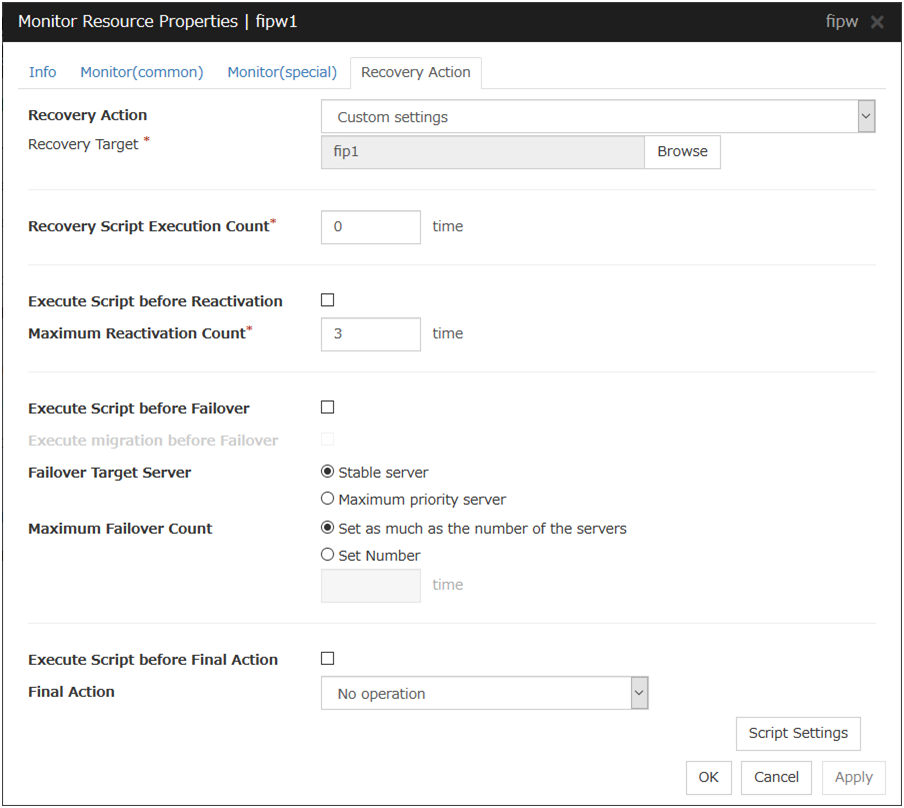Open Script Settings
Image resolution: width=904 pixels, height=808 pixels.
click(797, 733)
